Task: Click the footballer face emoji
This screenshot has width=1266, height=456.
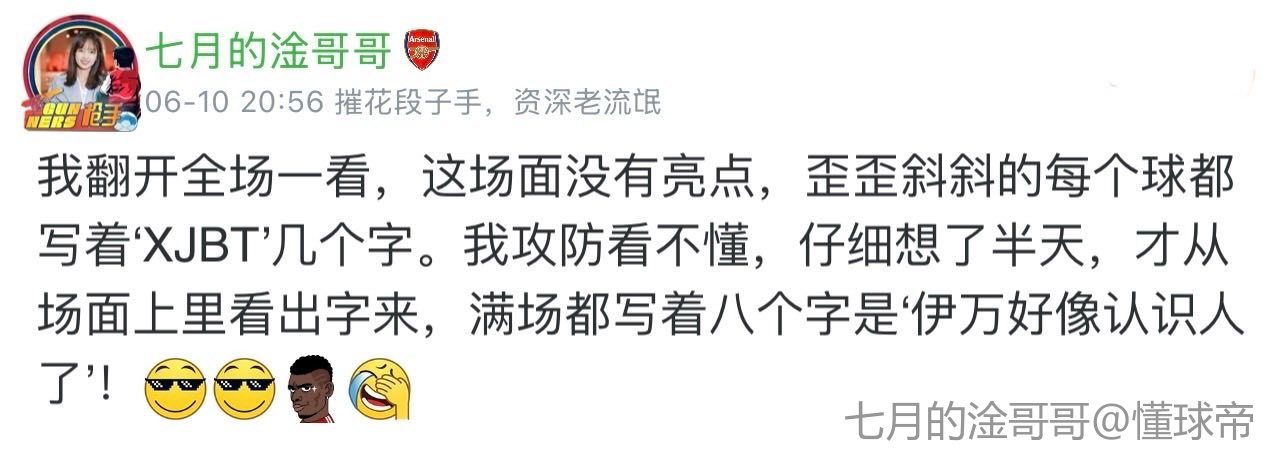Action: [x=312, y=388]
